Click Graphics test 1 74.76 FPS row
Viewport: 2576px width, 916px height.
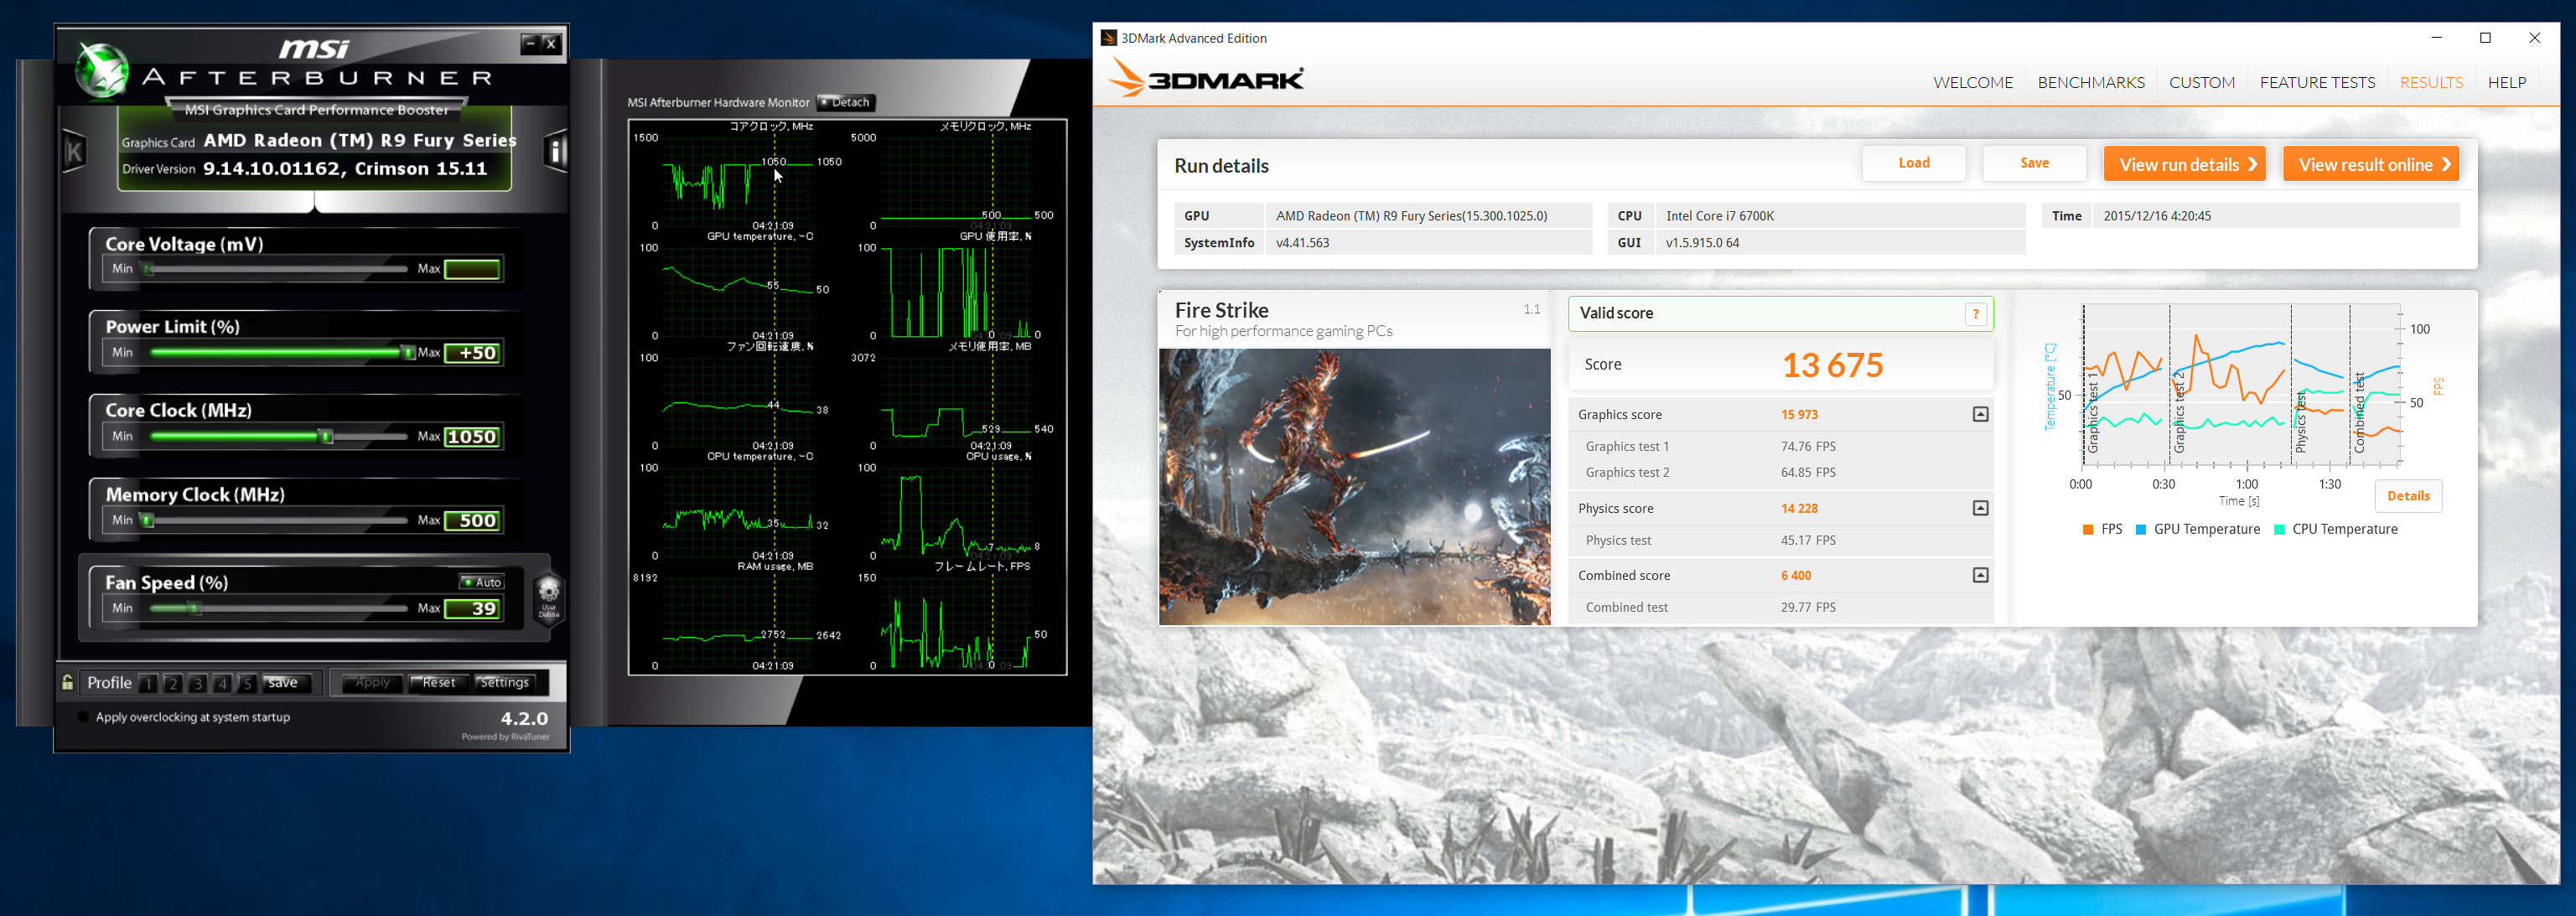click(x=1780, y=446)
